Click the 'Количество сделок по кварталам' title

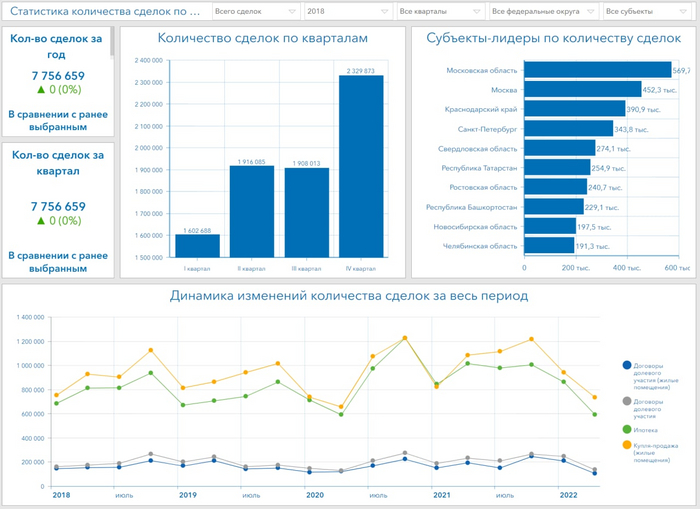pos(263,38)
